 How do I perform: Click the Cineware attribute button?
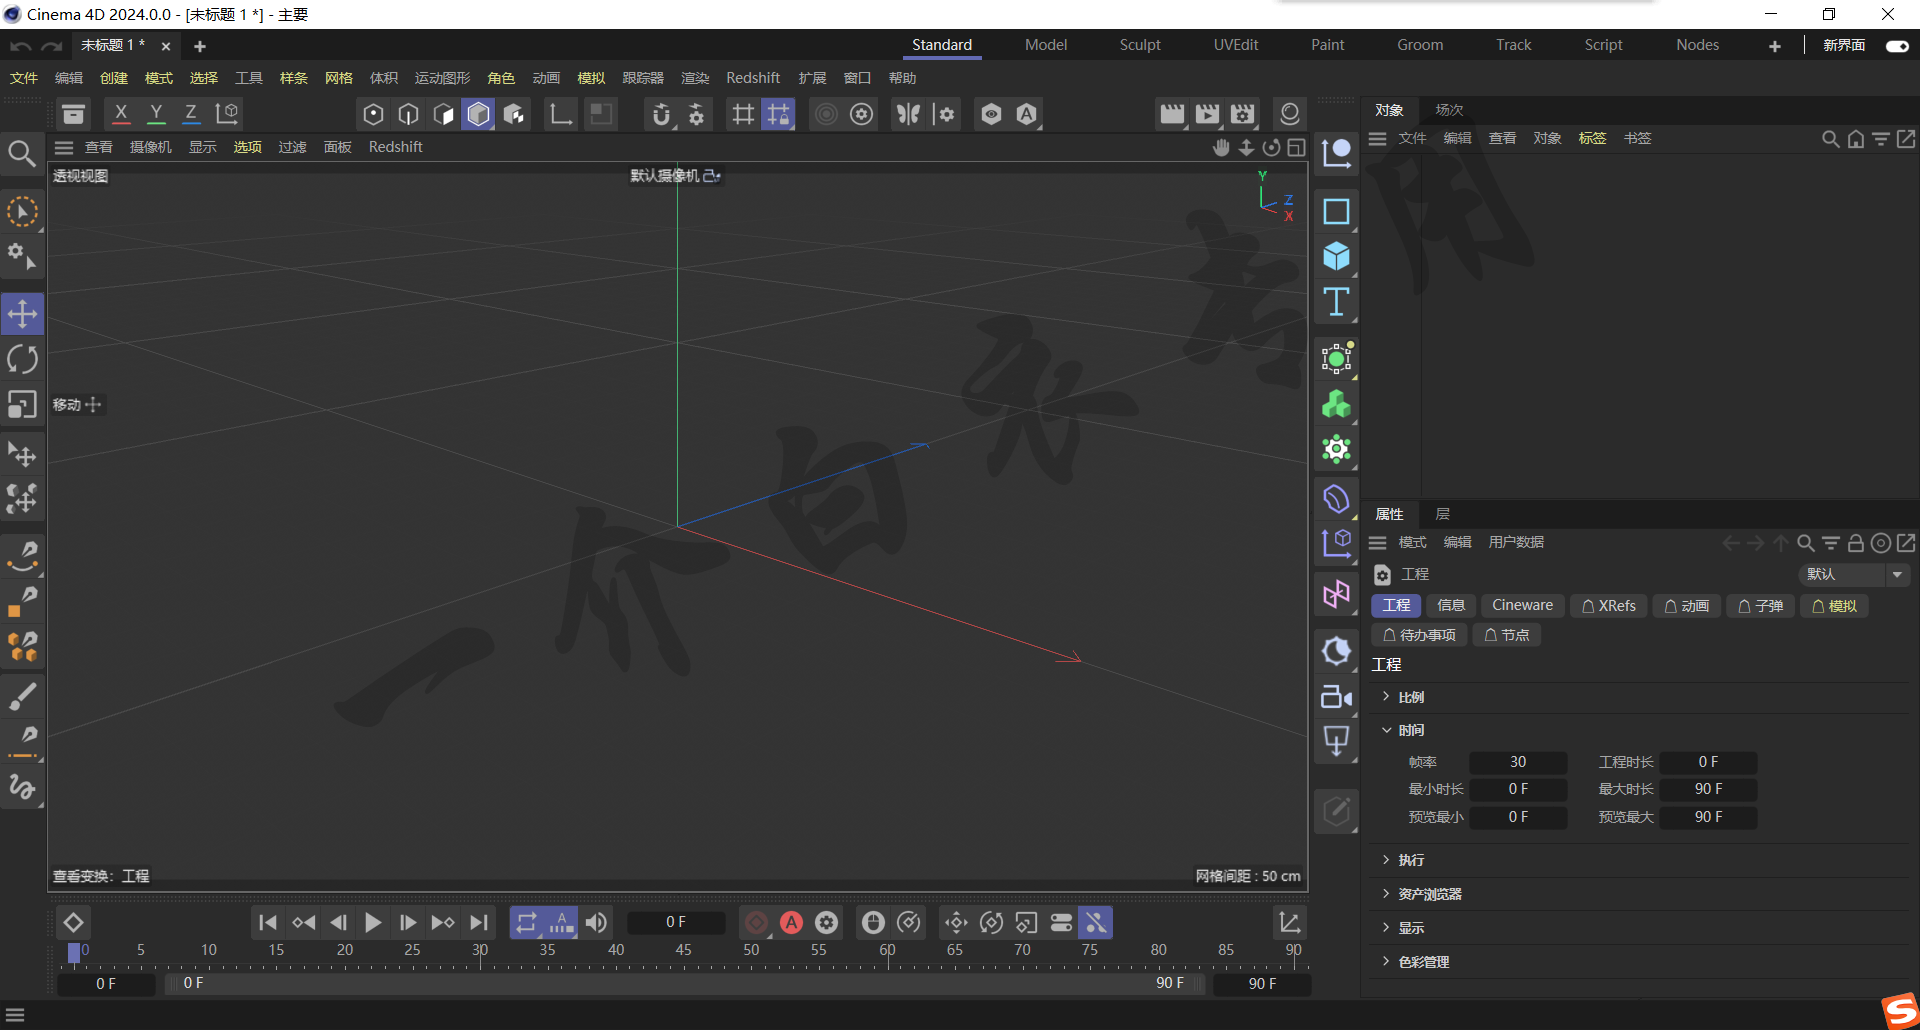[1522, 605]
